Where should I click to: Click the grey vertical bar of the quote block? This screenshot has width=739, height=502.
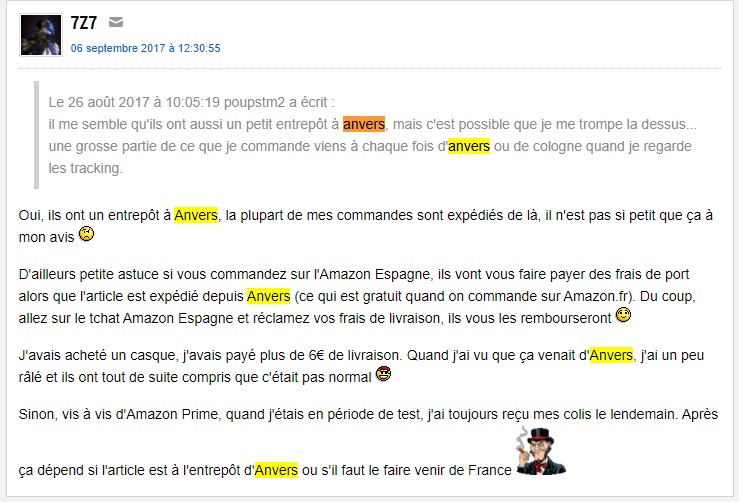36,135
